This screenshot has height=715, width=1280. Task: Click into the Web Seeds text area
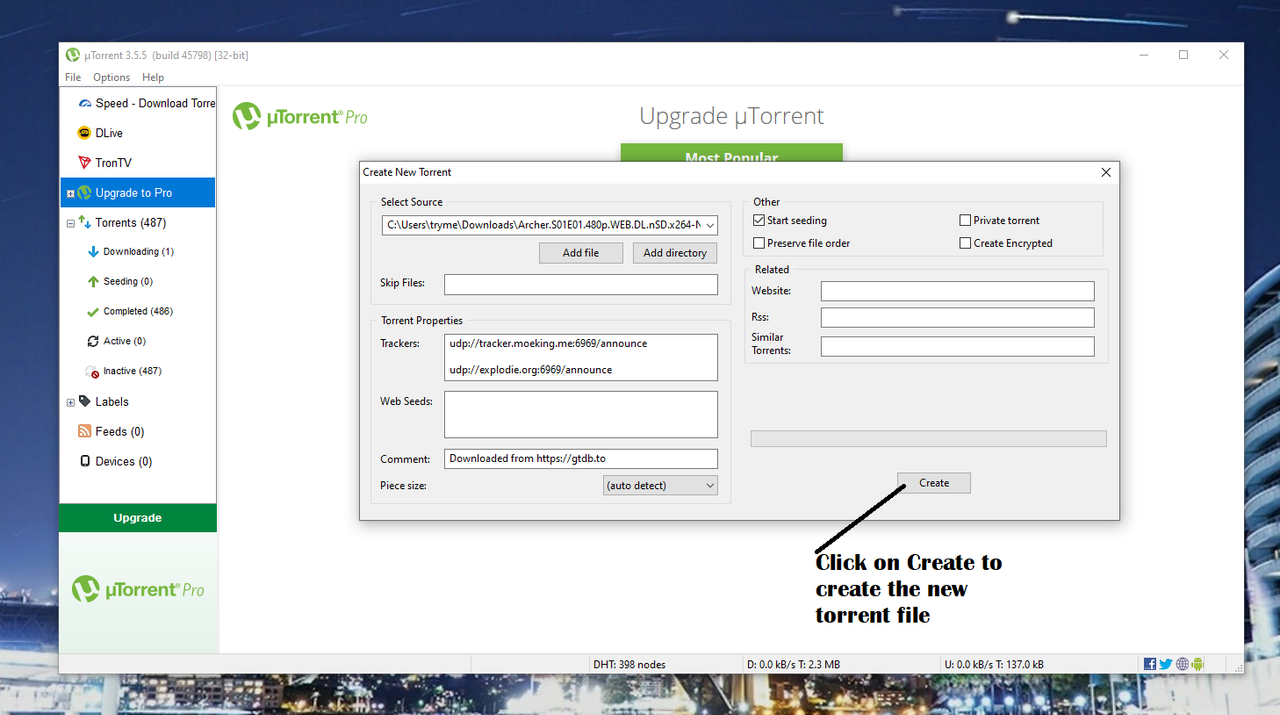[581, 414]
